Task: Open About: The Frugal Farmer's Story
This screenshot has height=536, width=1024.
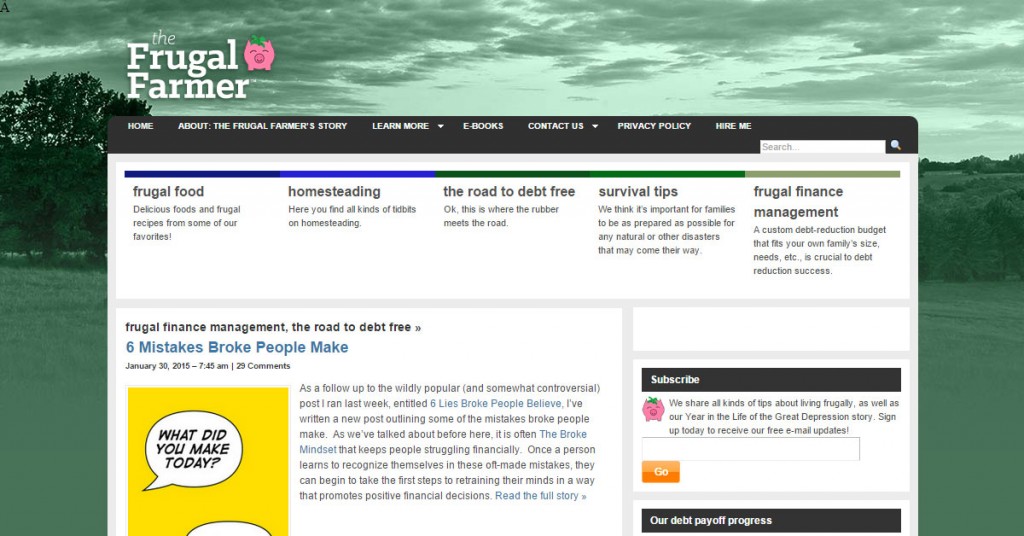Action: tap(262, 126)
